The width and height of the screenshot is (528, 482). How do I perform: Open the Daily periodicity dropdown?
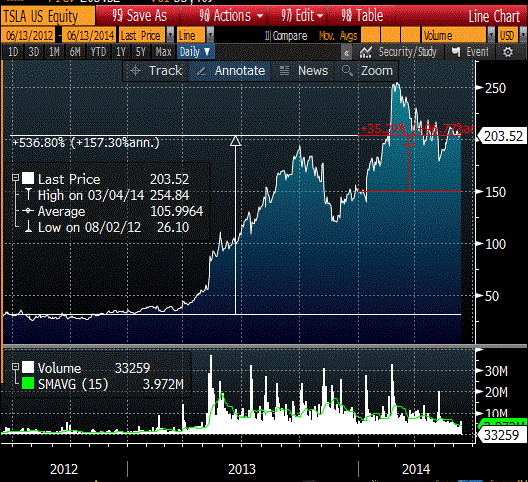(195, 52)
